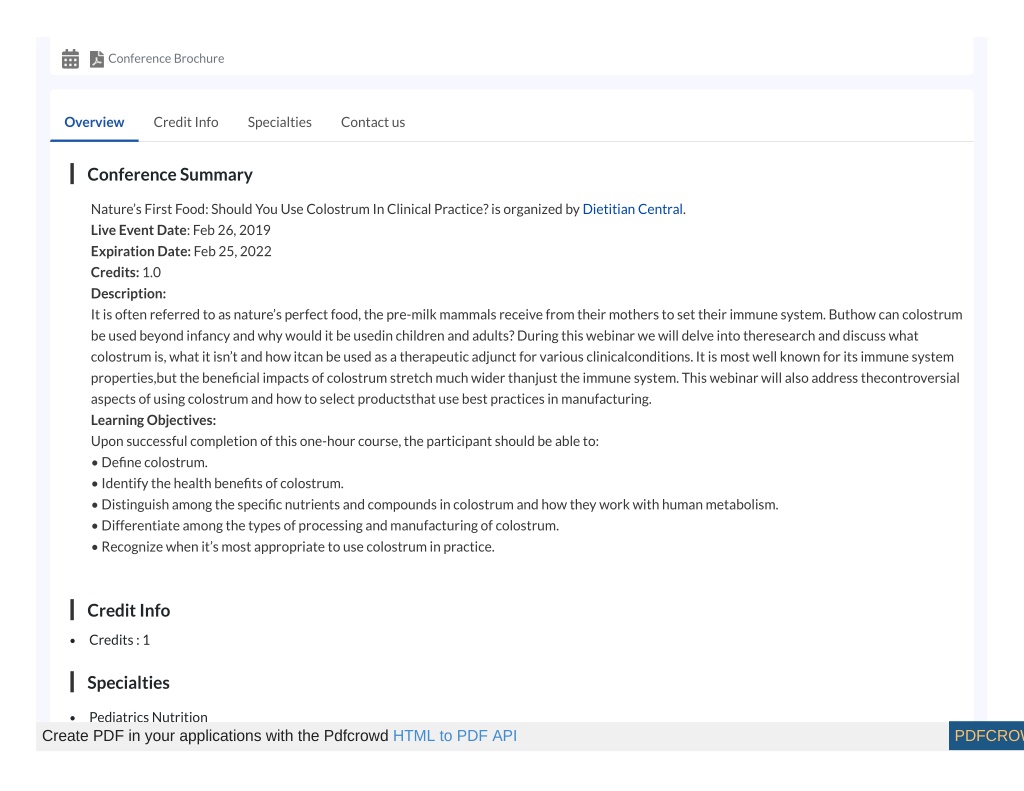Click the 'Description:' label

pos(129,294)
